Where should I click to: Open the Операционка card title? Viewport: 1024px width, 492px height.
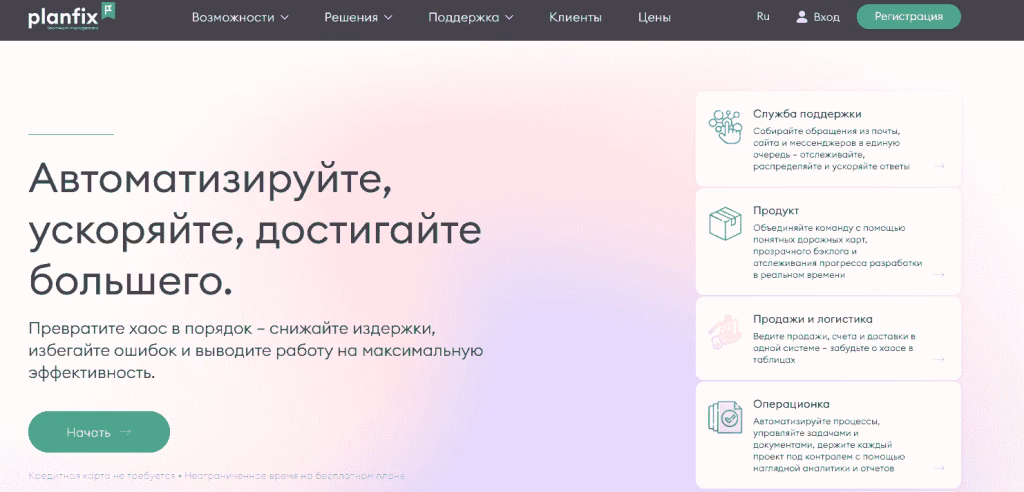(791, 404)
